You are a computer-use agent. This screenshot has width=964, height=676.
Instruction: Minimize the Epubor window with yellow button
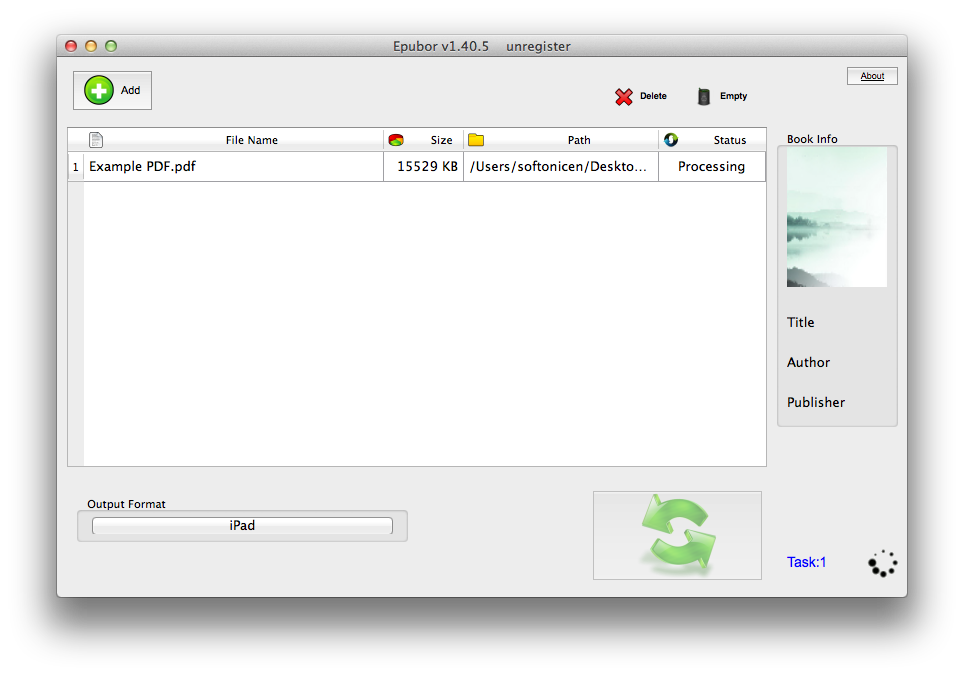point(91,46)
